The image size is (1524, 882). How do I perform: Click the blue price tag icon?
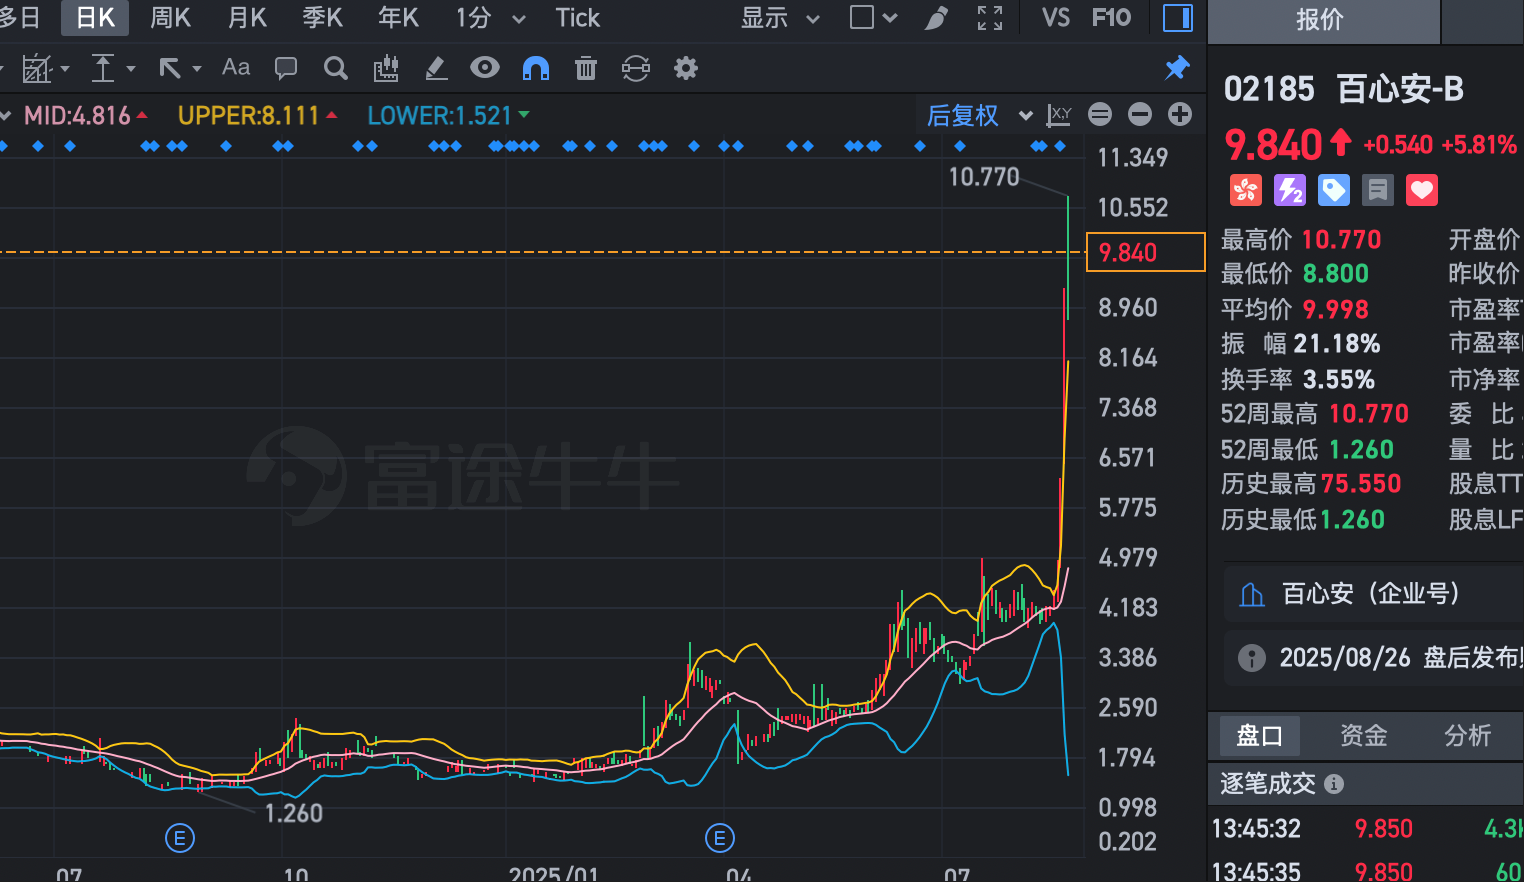[x=1334, y=190]
